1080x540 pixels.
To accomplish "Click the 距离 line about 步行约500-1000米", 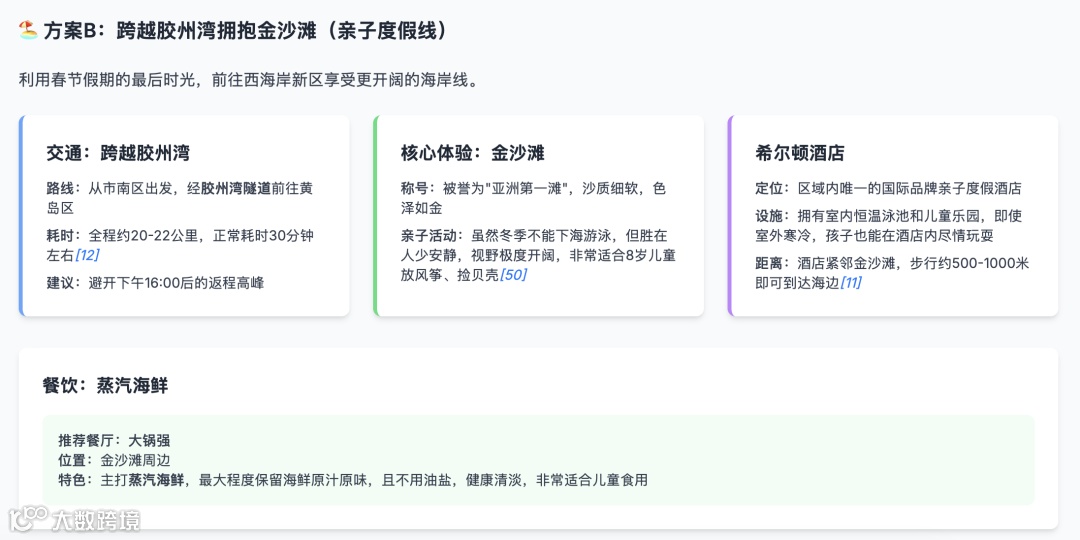I will pos(892,273).
